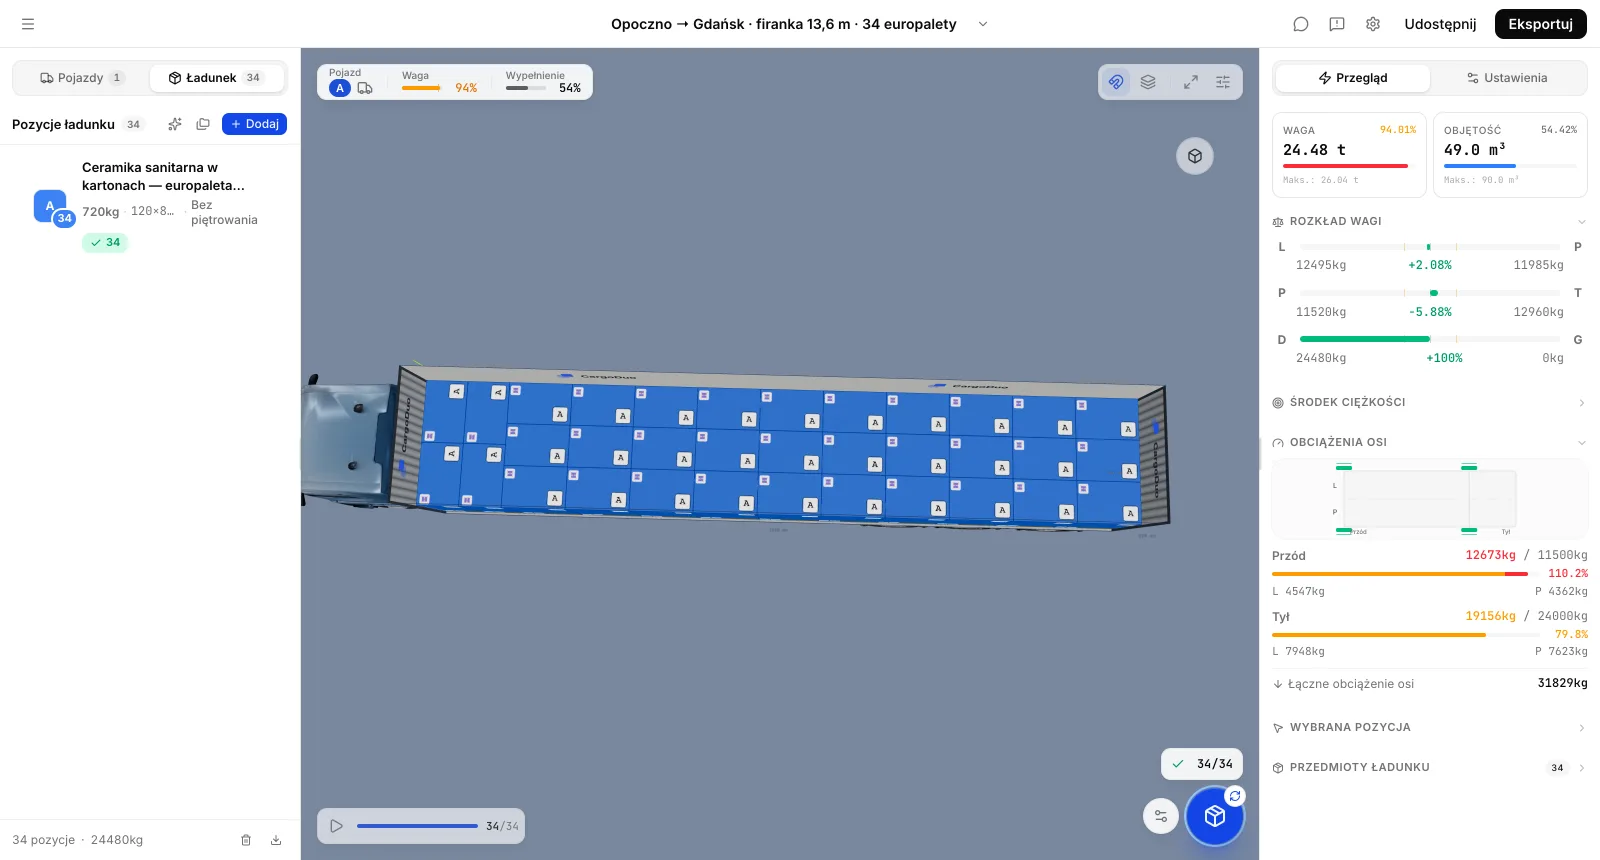The width and height of the screenshot is (1600, 860).
Task: Select vehicle A badge in viewport header
Action: coord(340,88)
